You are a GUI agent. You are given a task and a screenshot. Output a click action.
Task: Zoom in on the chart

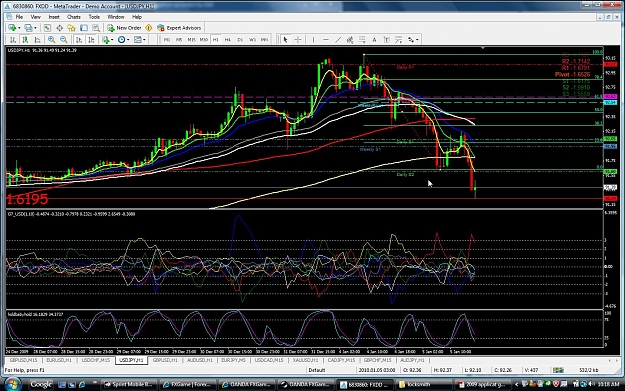pyautogui.click(x=51, y=39)
